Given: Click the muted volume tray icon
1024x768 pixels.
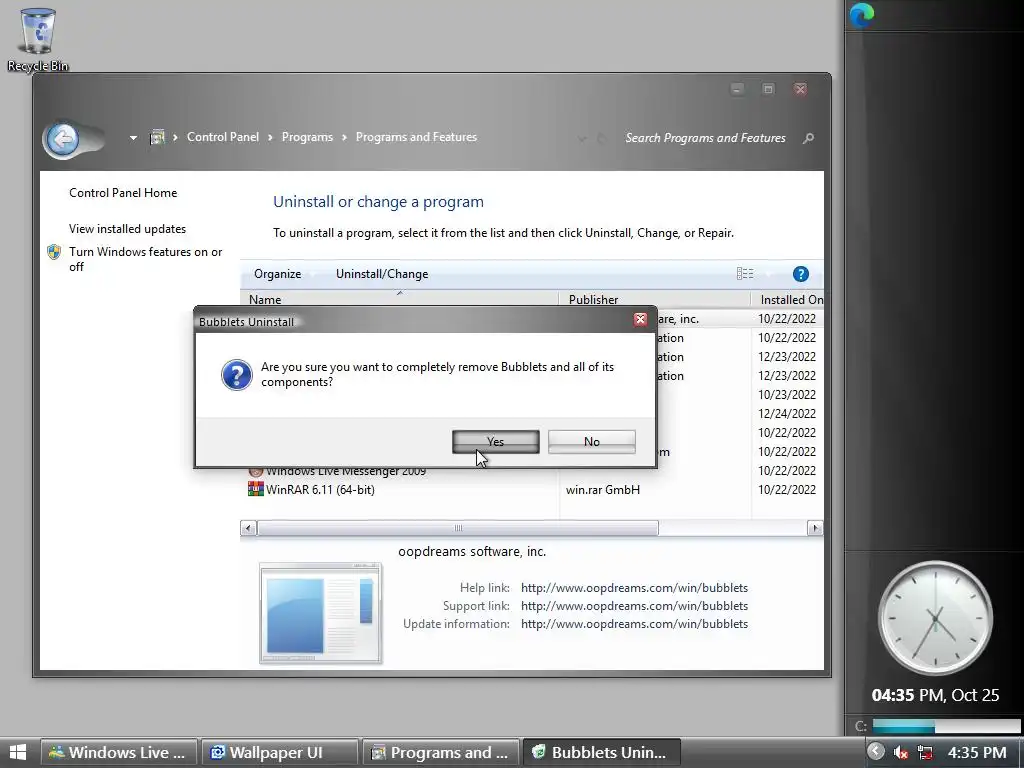Looking at the screenshot, I should point(901,753).
